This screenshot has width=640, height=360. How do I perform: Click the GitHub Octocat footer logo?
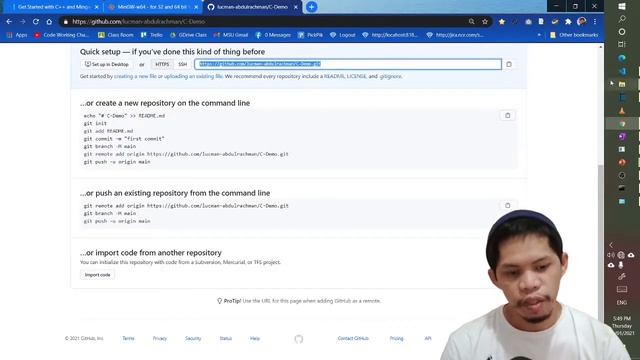point(299,339)
